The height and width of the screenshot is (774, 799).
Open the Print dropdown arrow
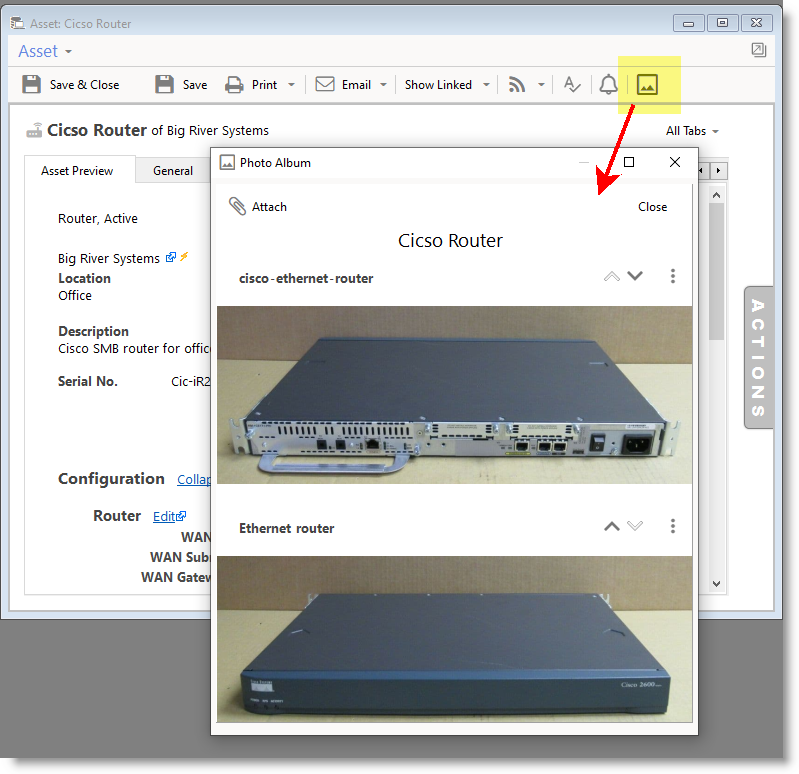click(x=292, y=85)
